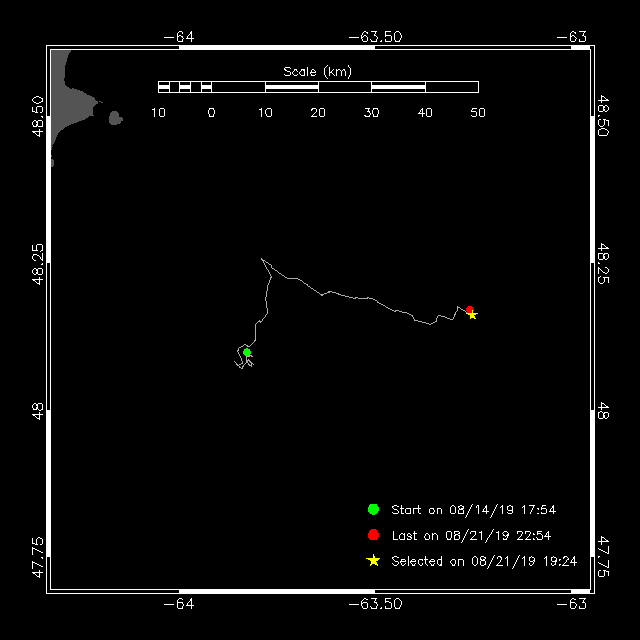Click the red last-position marker on the track
Image resolution: width=640 pixels, height=640 pixels.
(469, 310)
